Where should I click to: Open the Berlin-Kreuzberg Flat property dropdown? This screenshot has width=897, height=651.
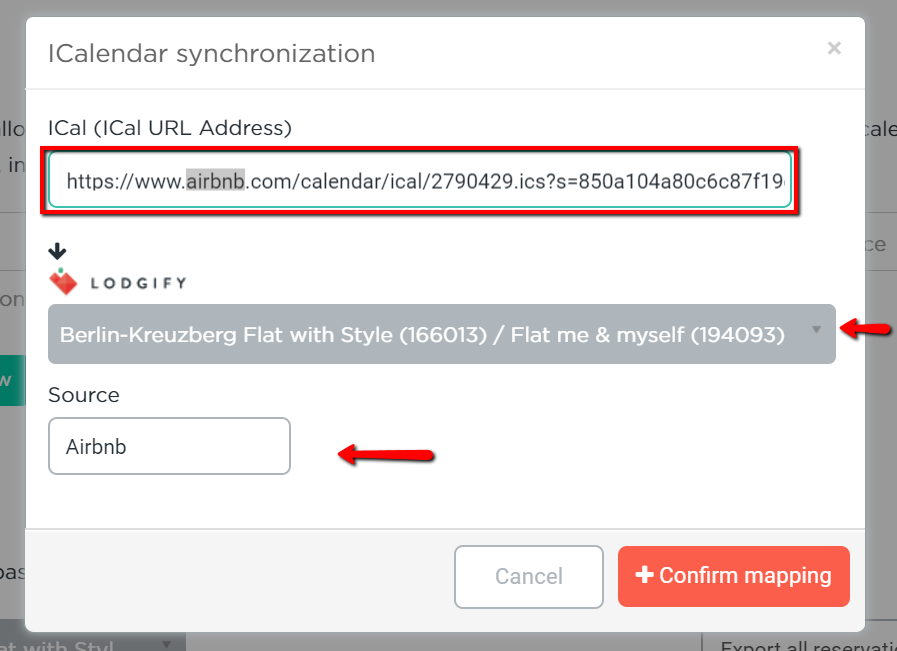442,334
